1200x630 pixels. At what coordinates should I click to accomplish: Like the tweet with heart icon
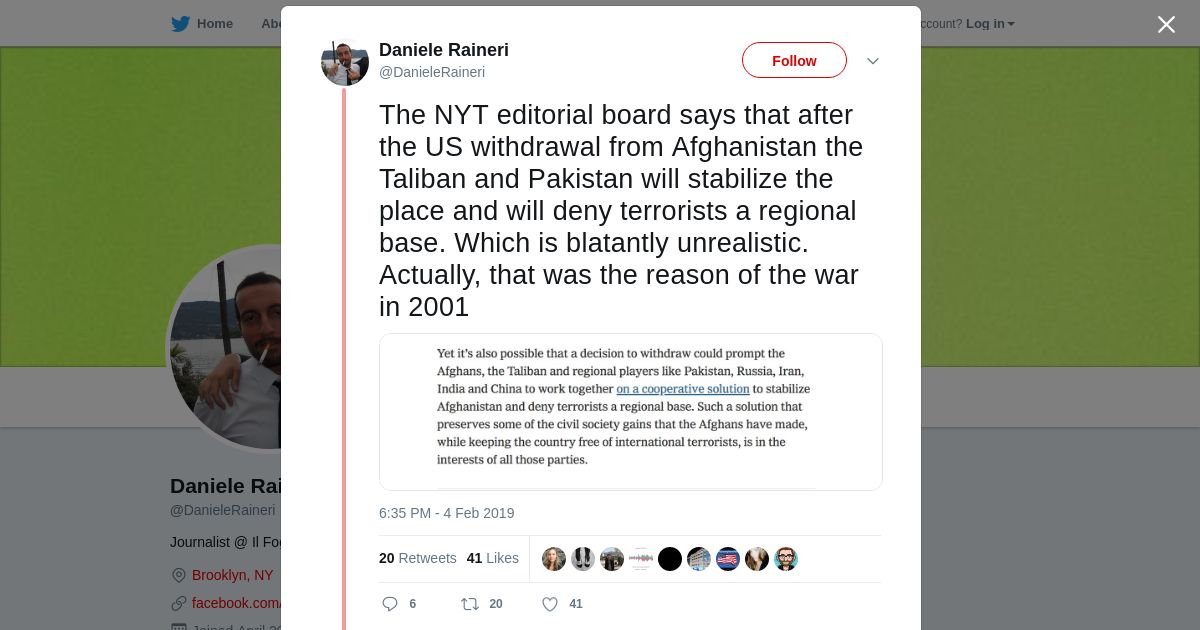pyautogui.click(x=549, y=604)
